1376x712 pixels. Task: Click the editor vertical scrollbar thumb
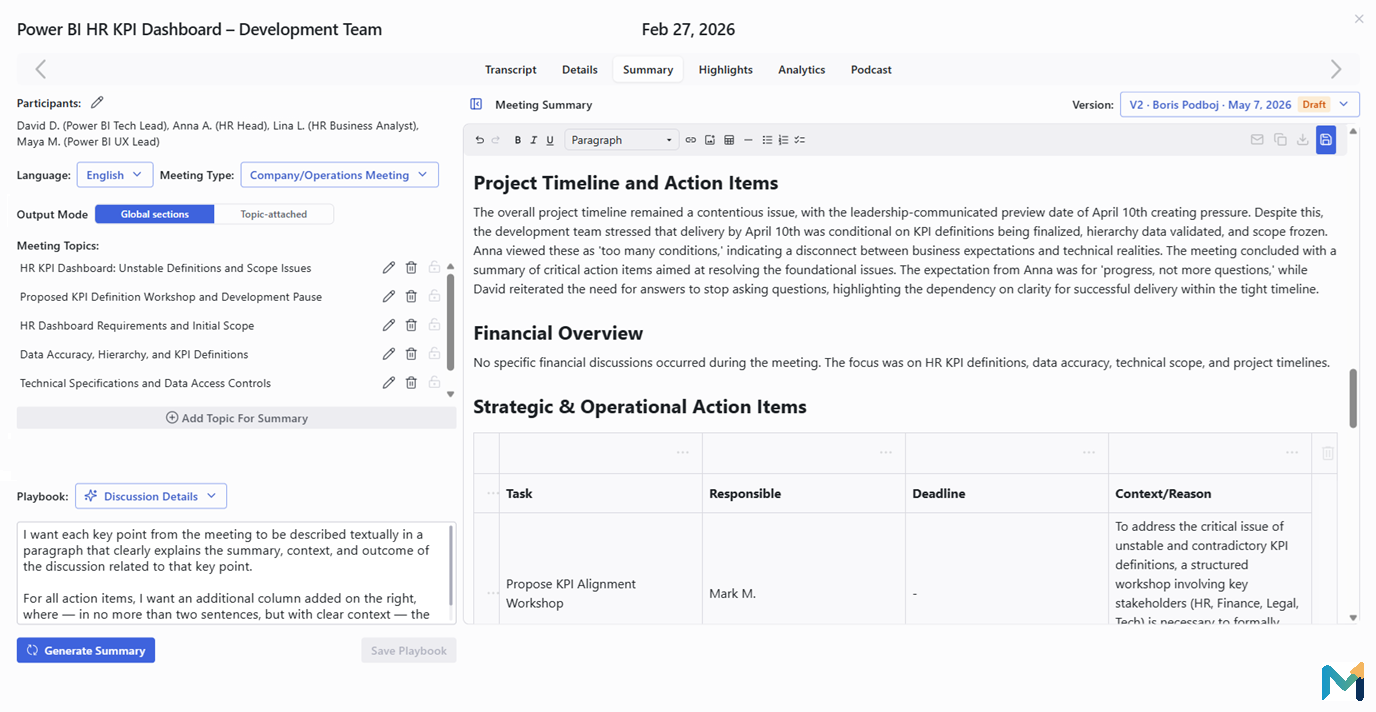click(1354, 398)
